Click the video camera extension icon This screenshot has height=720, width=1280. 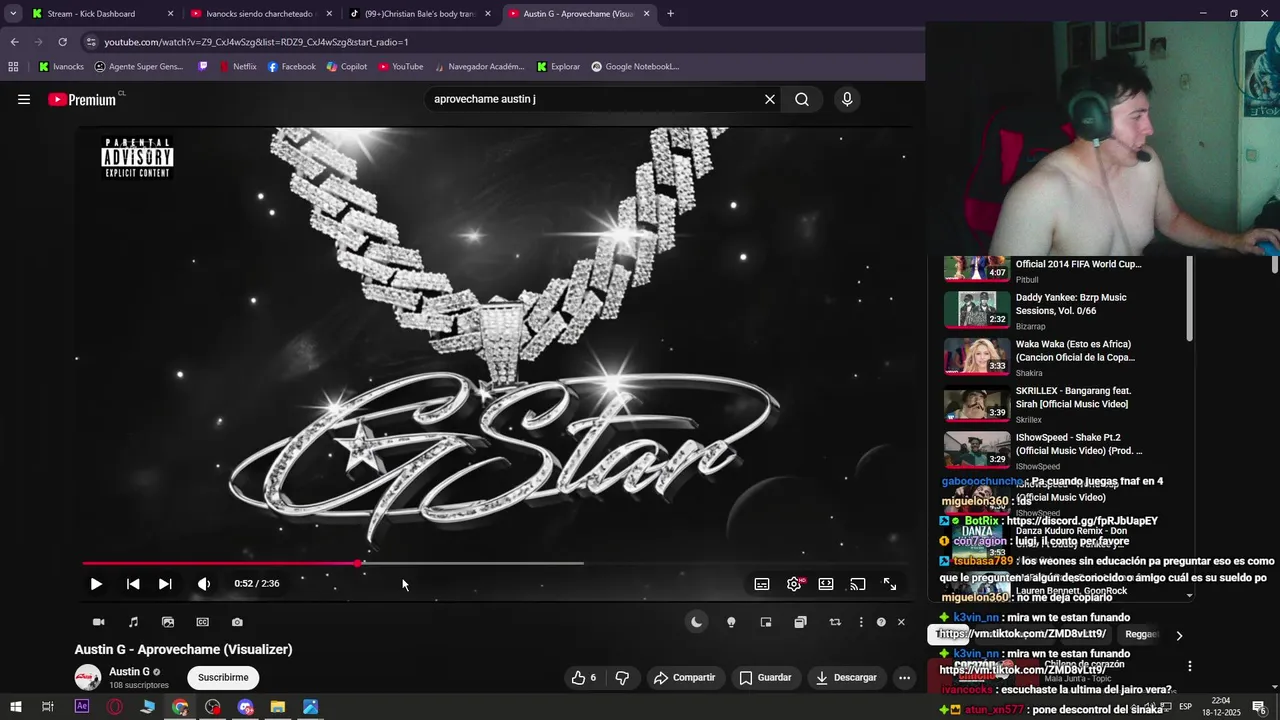pos(99,622)
